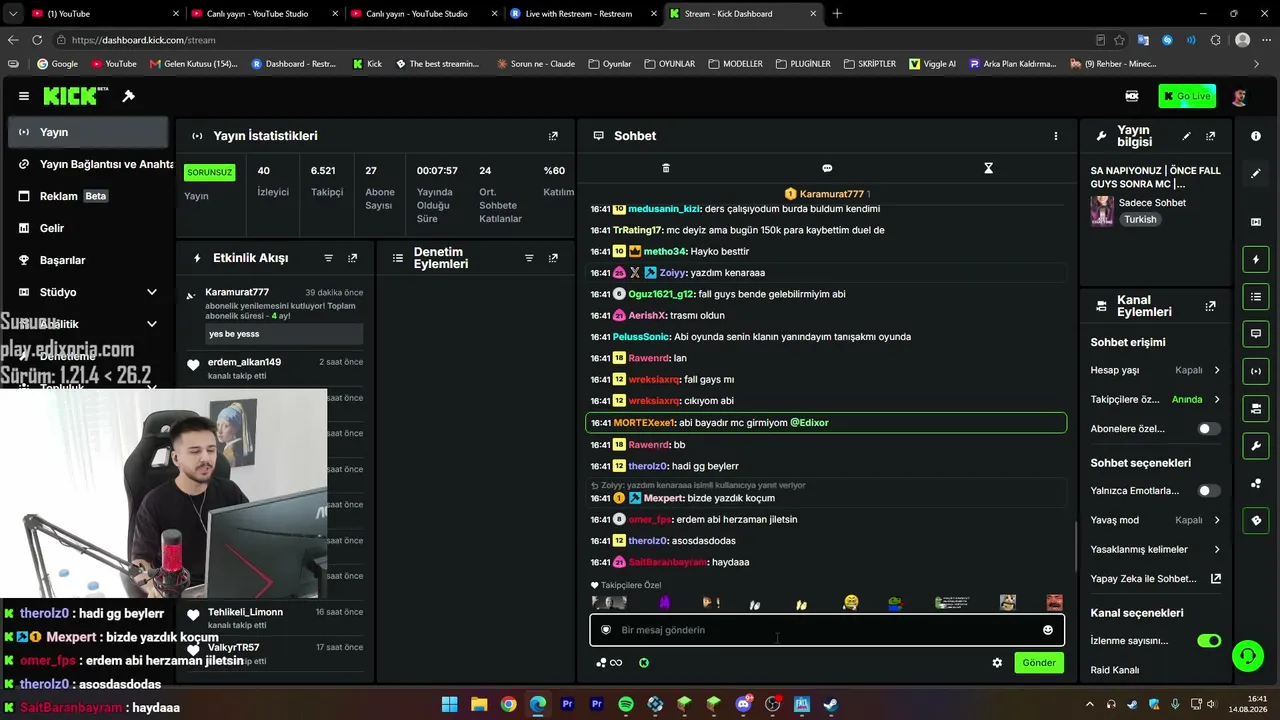Open the Etkinlik Akışı filter icon

tap(328, 258)
